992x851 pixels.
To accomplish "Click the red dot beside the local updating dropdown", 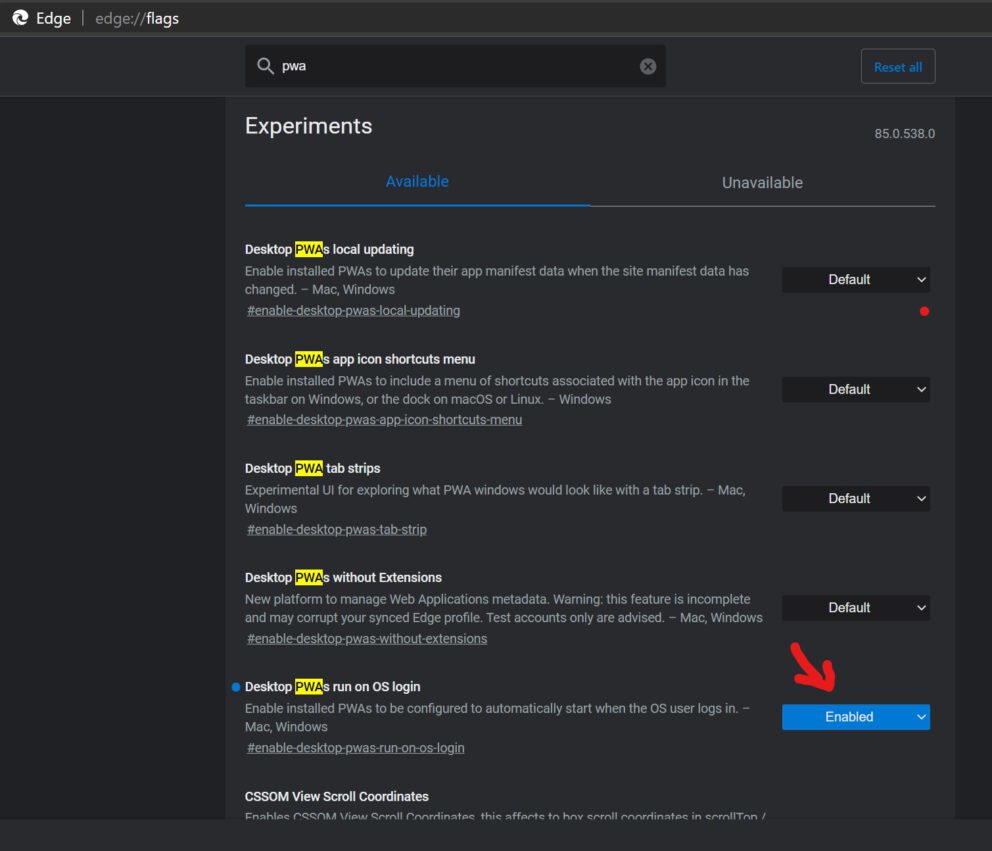I will tap(924, 310).
